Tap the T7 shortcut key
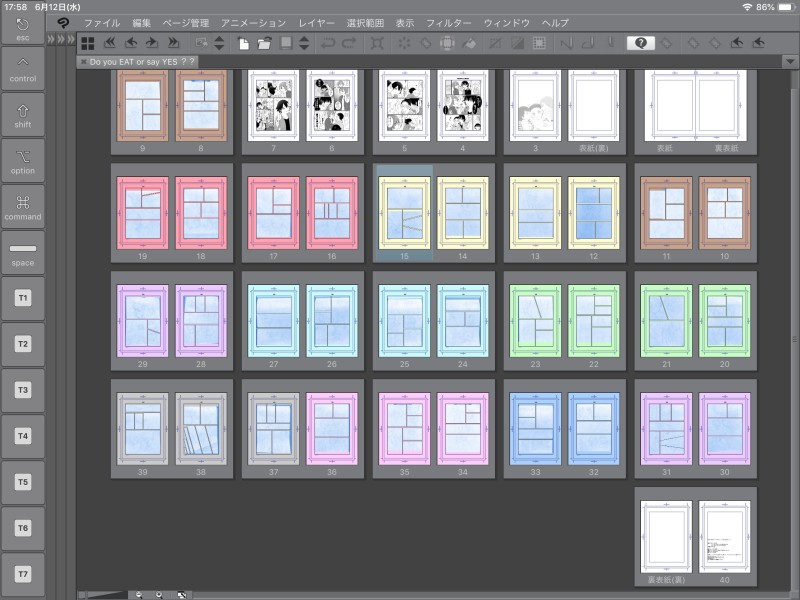Image resolution: width=800 pixels, height=600 pixels. [22, 574]
